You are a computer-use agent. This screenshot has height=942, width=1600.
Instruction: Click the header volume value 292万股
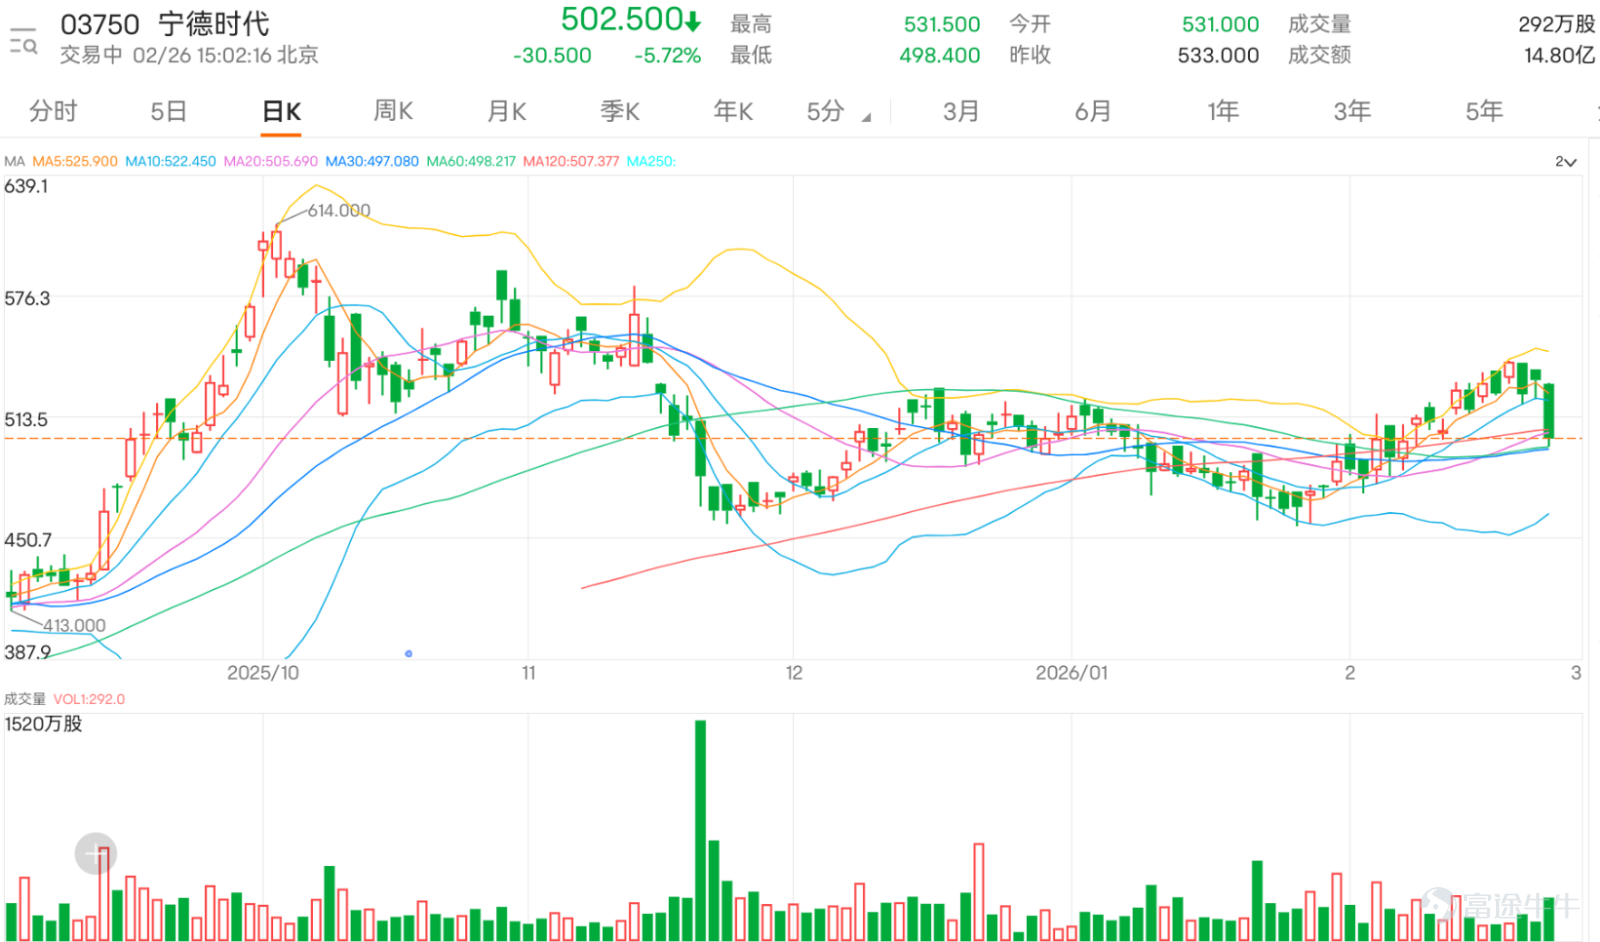tap(1556, 24)
